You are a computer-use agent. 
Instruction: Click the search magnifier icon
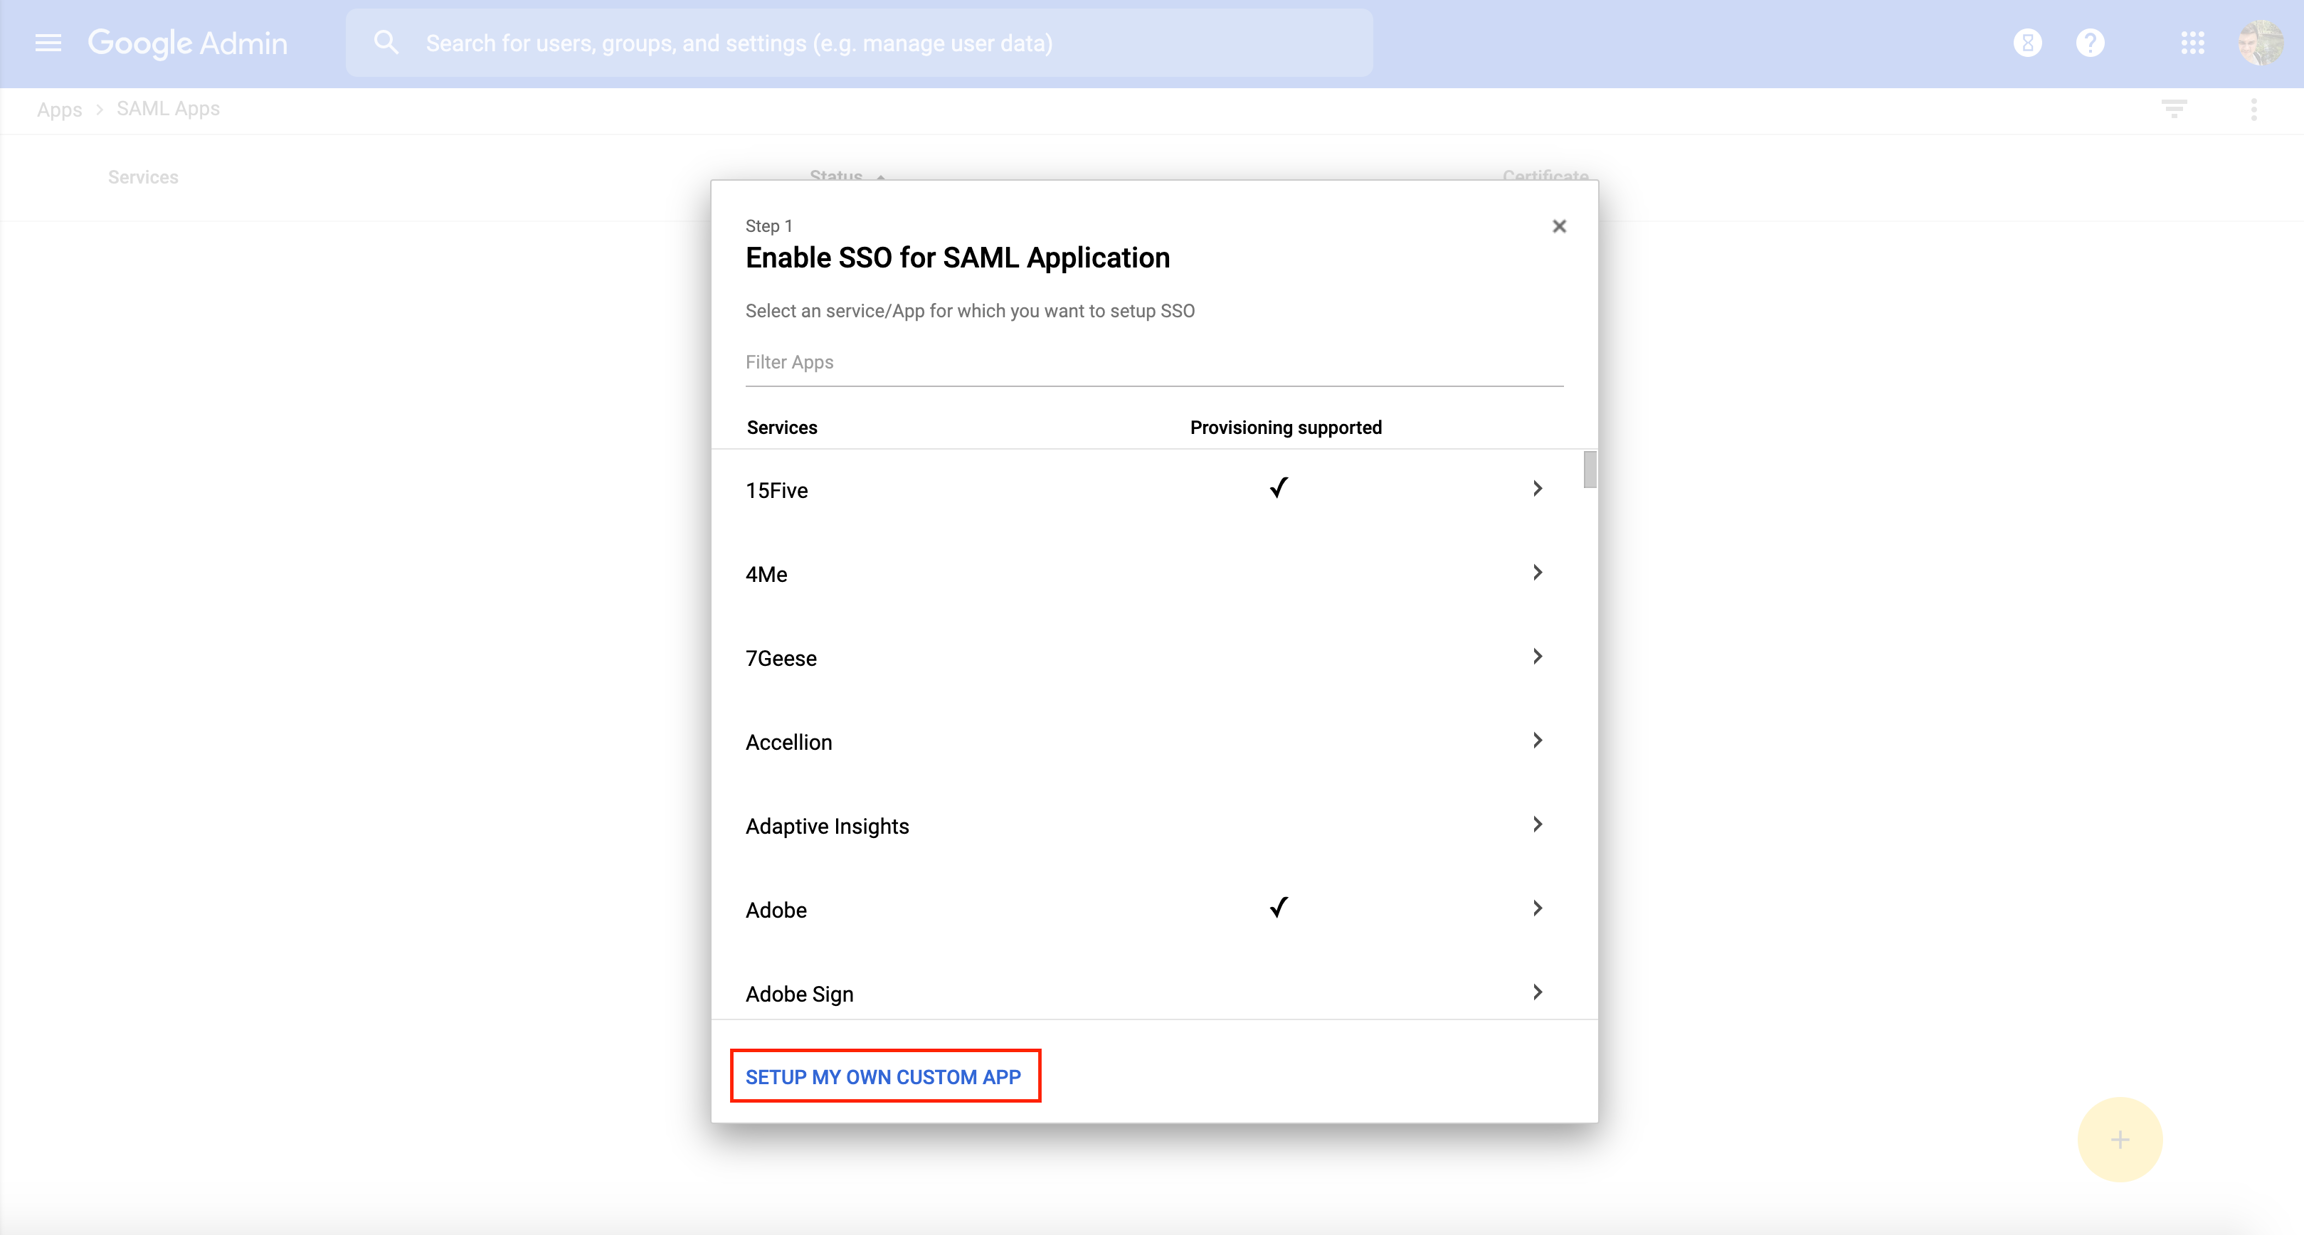pos(386,43)
